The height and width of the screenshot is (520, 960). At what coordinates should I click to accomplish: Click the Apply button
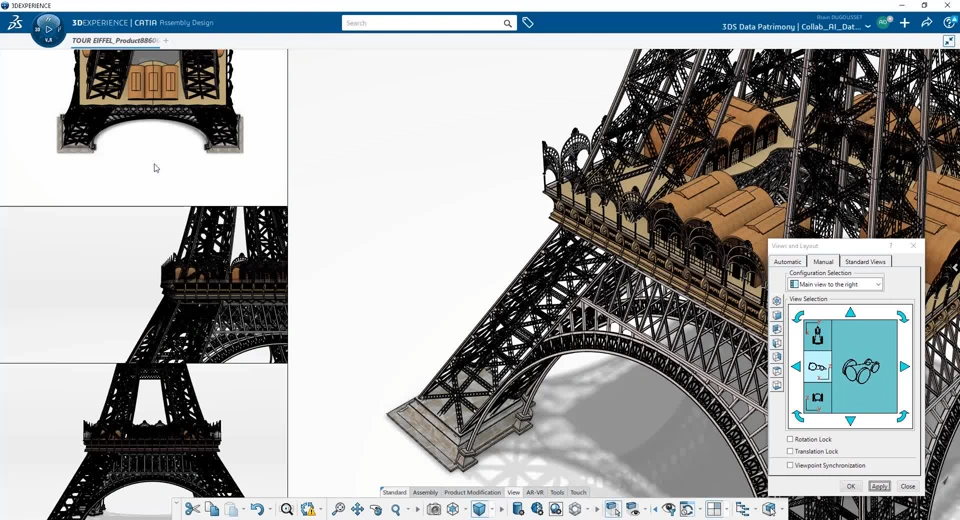879,486
